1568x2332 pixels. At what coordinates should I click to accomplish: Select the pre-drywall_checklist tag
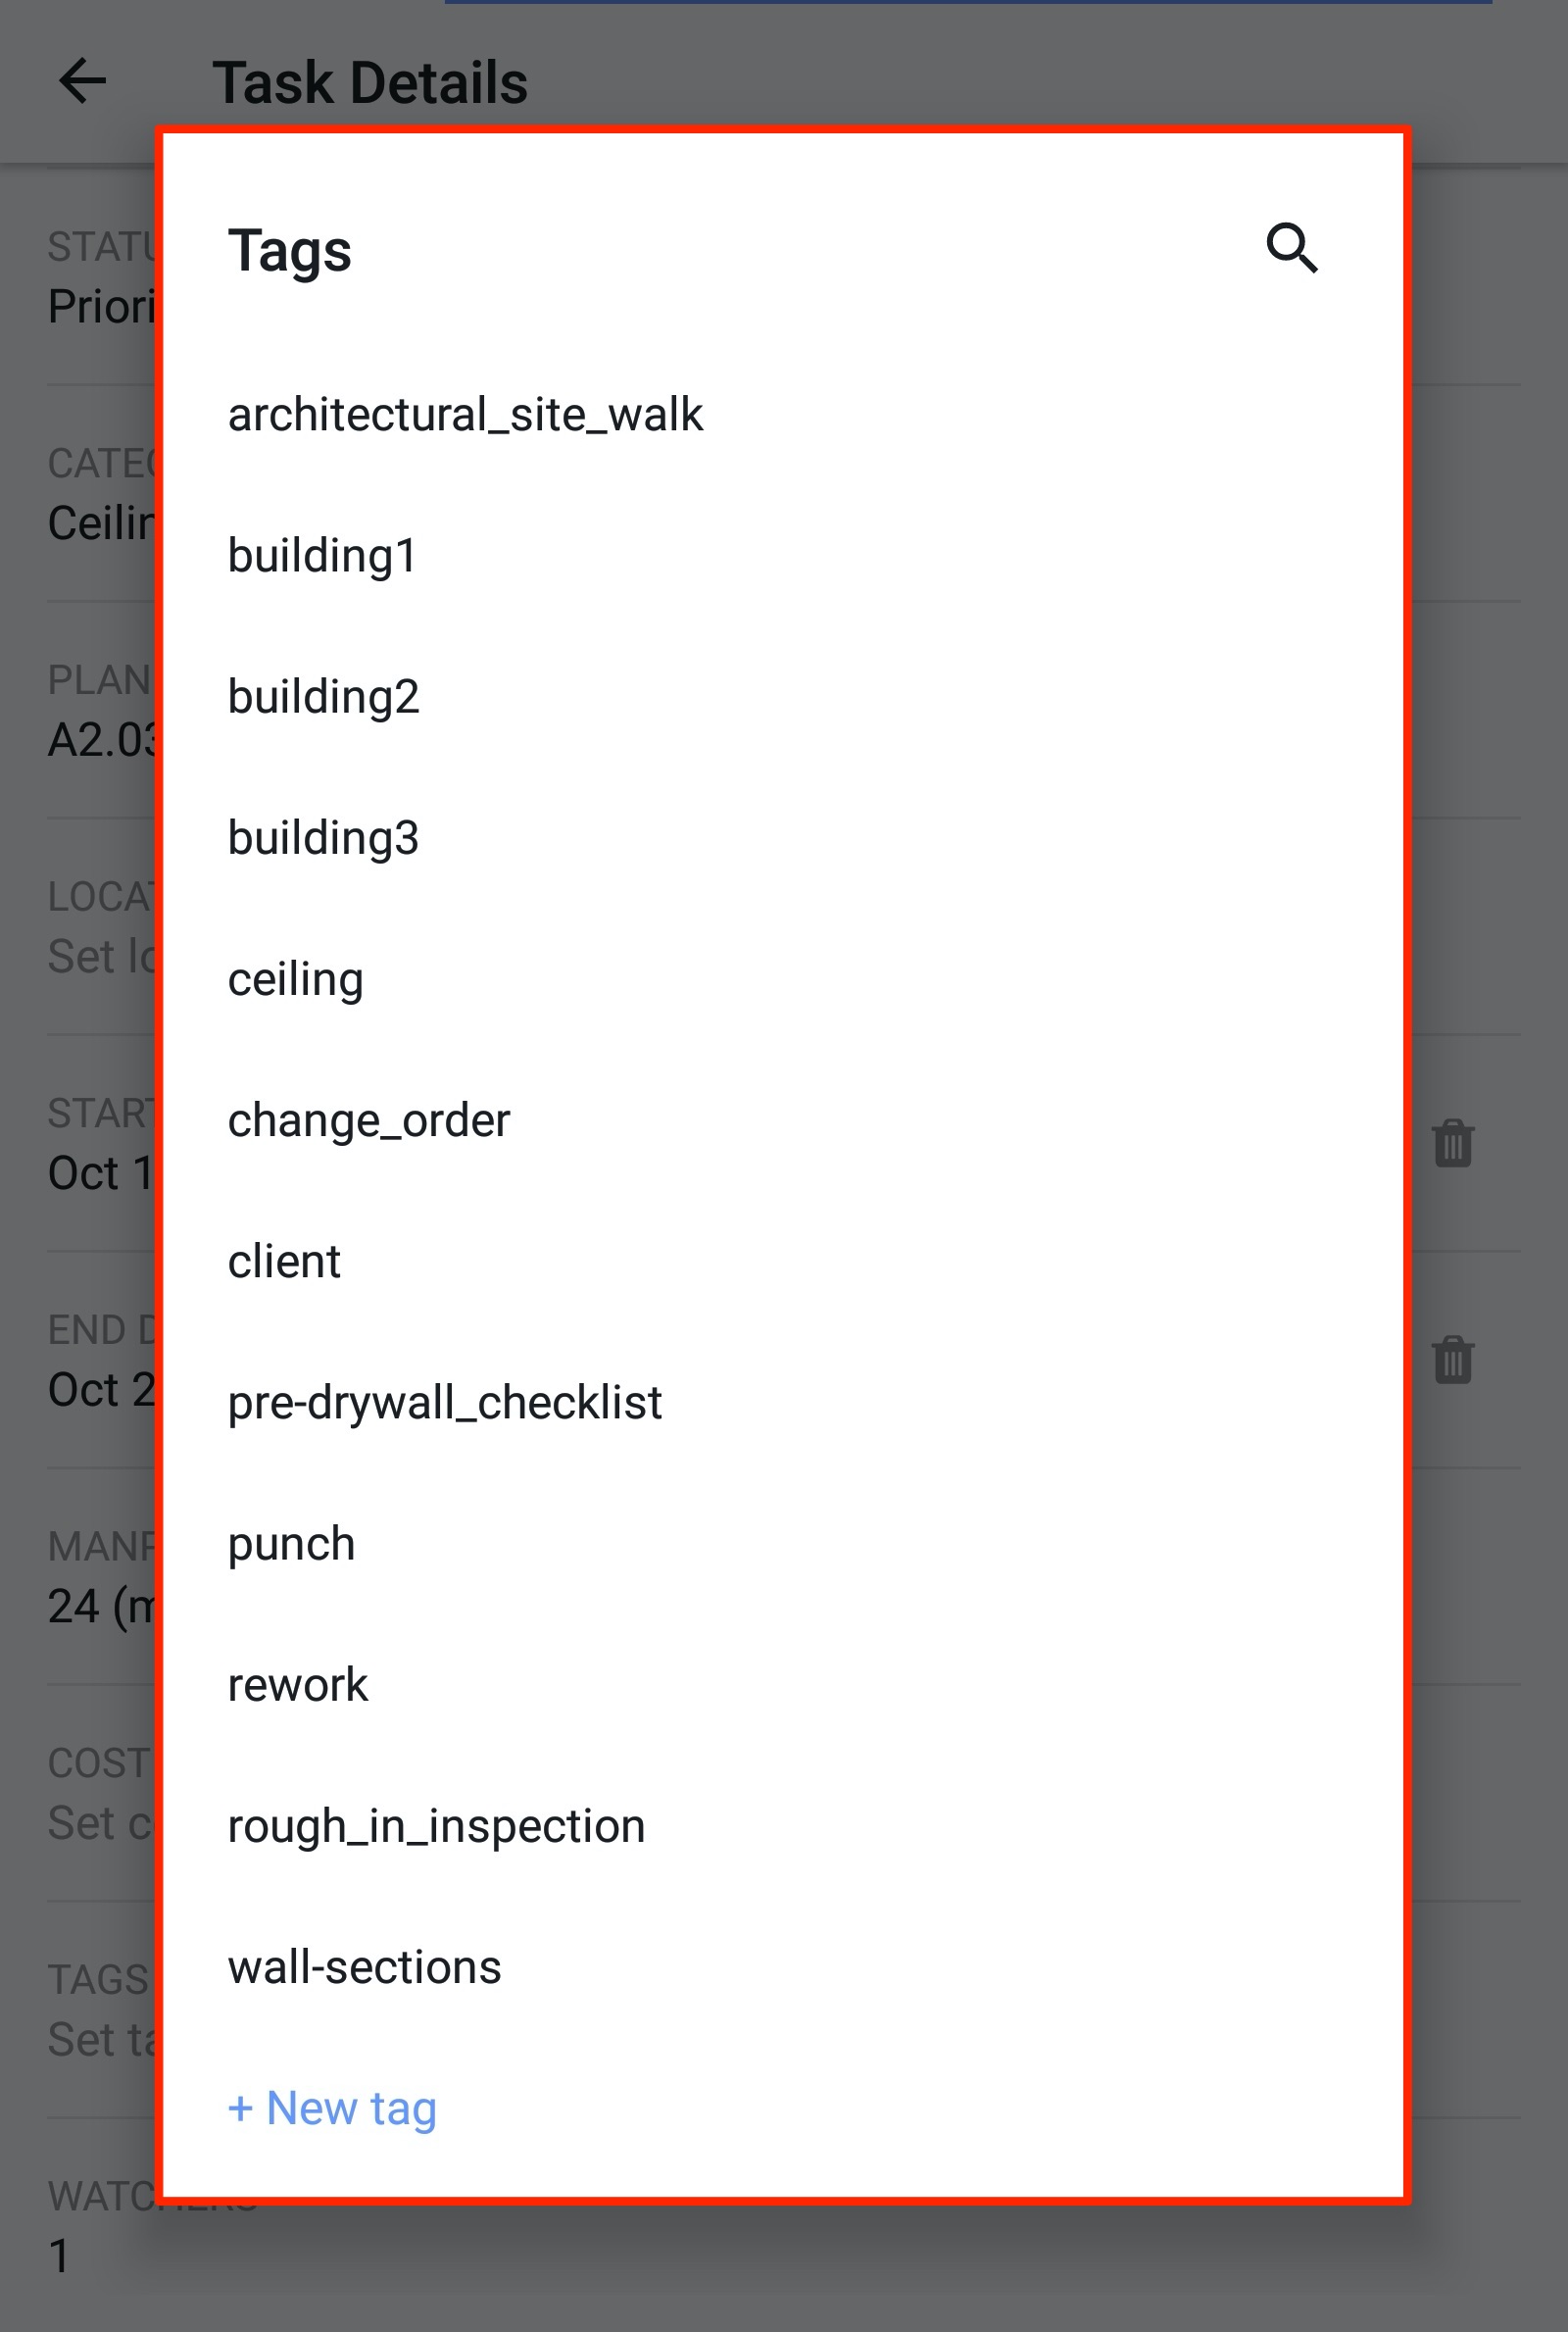click(445, 1402)
